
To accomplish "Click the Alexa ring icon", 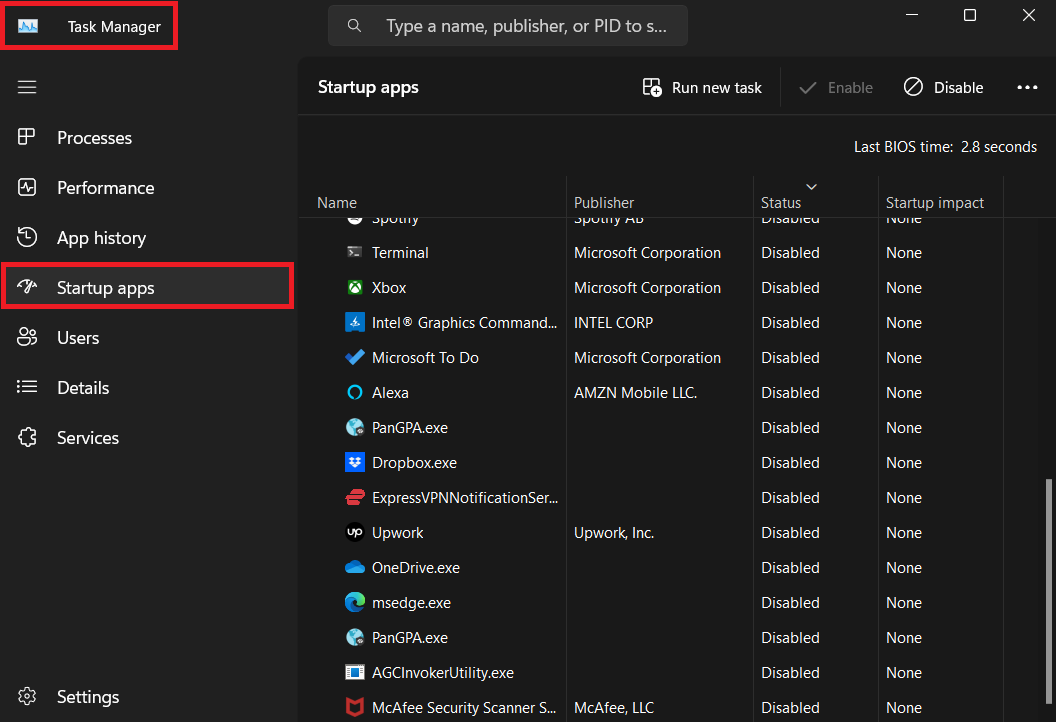I will coord(354,392).
